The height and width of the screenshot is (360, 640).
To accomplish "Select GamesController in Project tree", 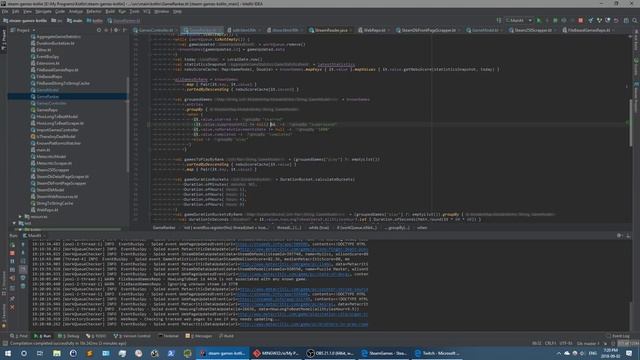I will point(51,103).
